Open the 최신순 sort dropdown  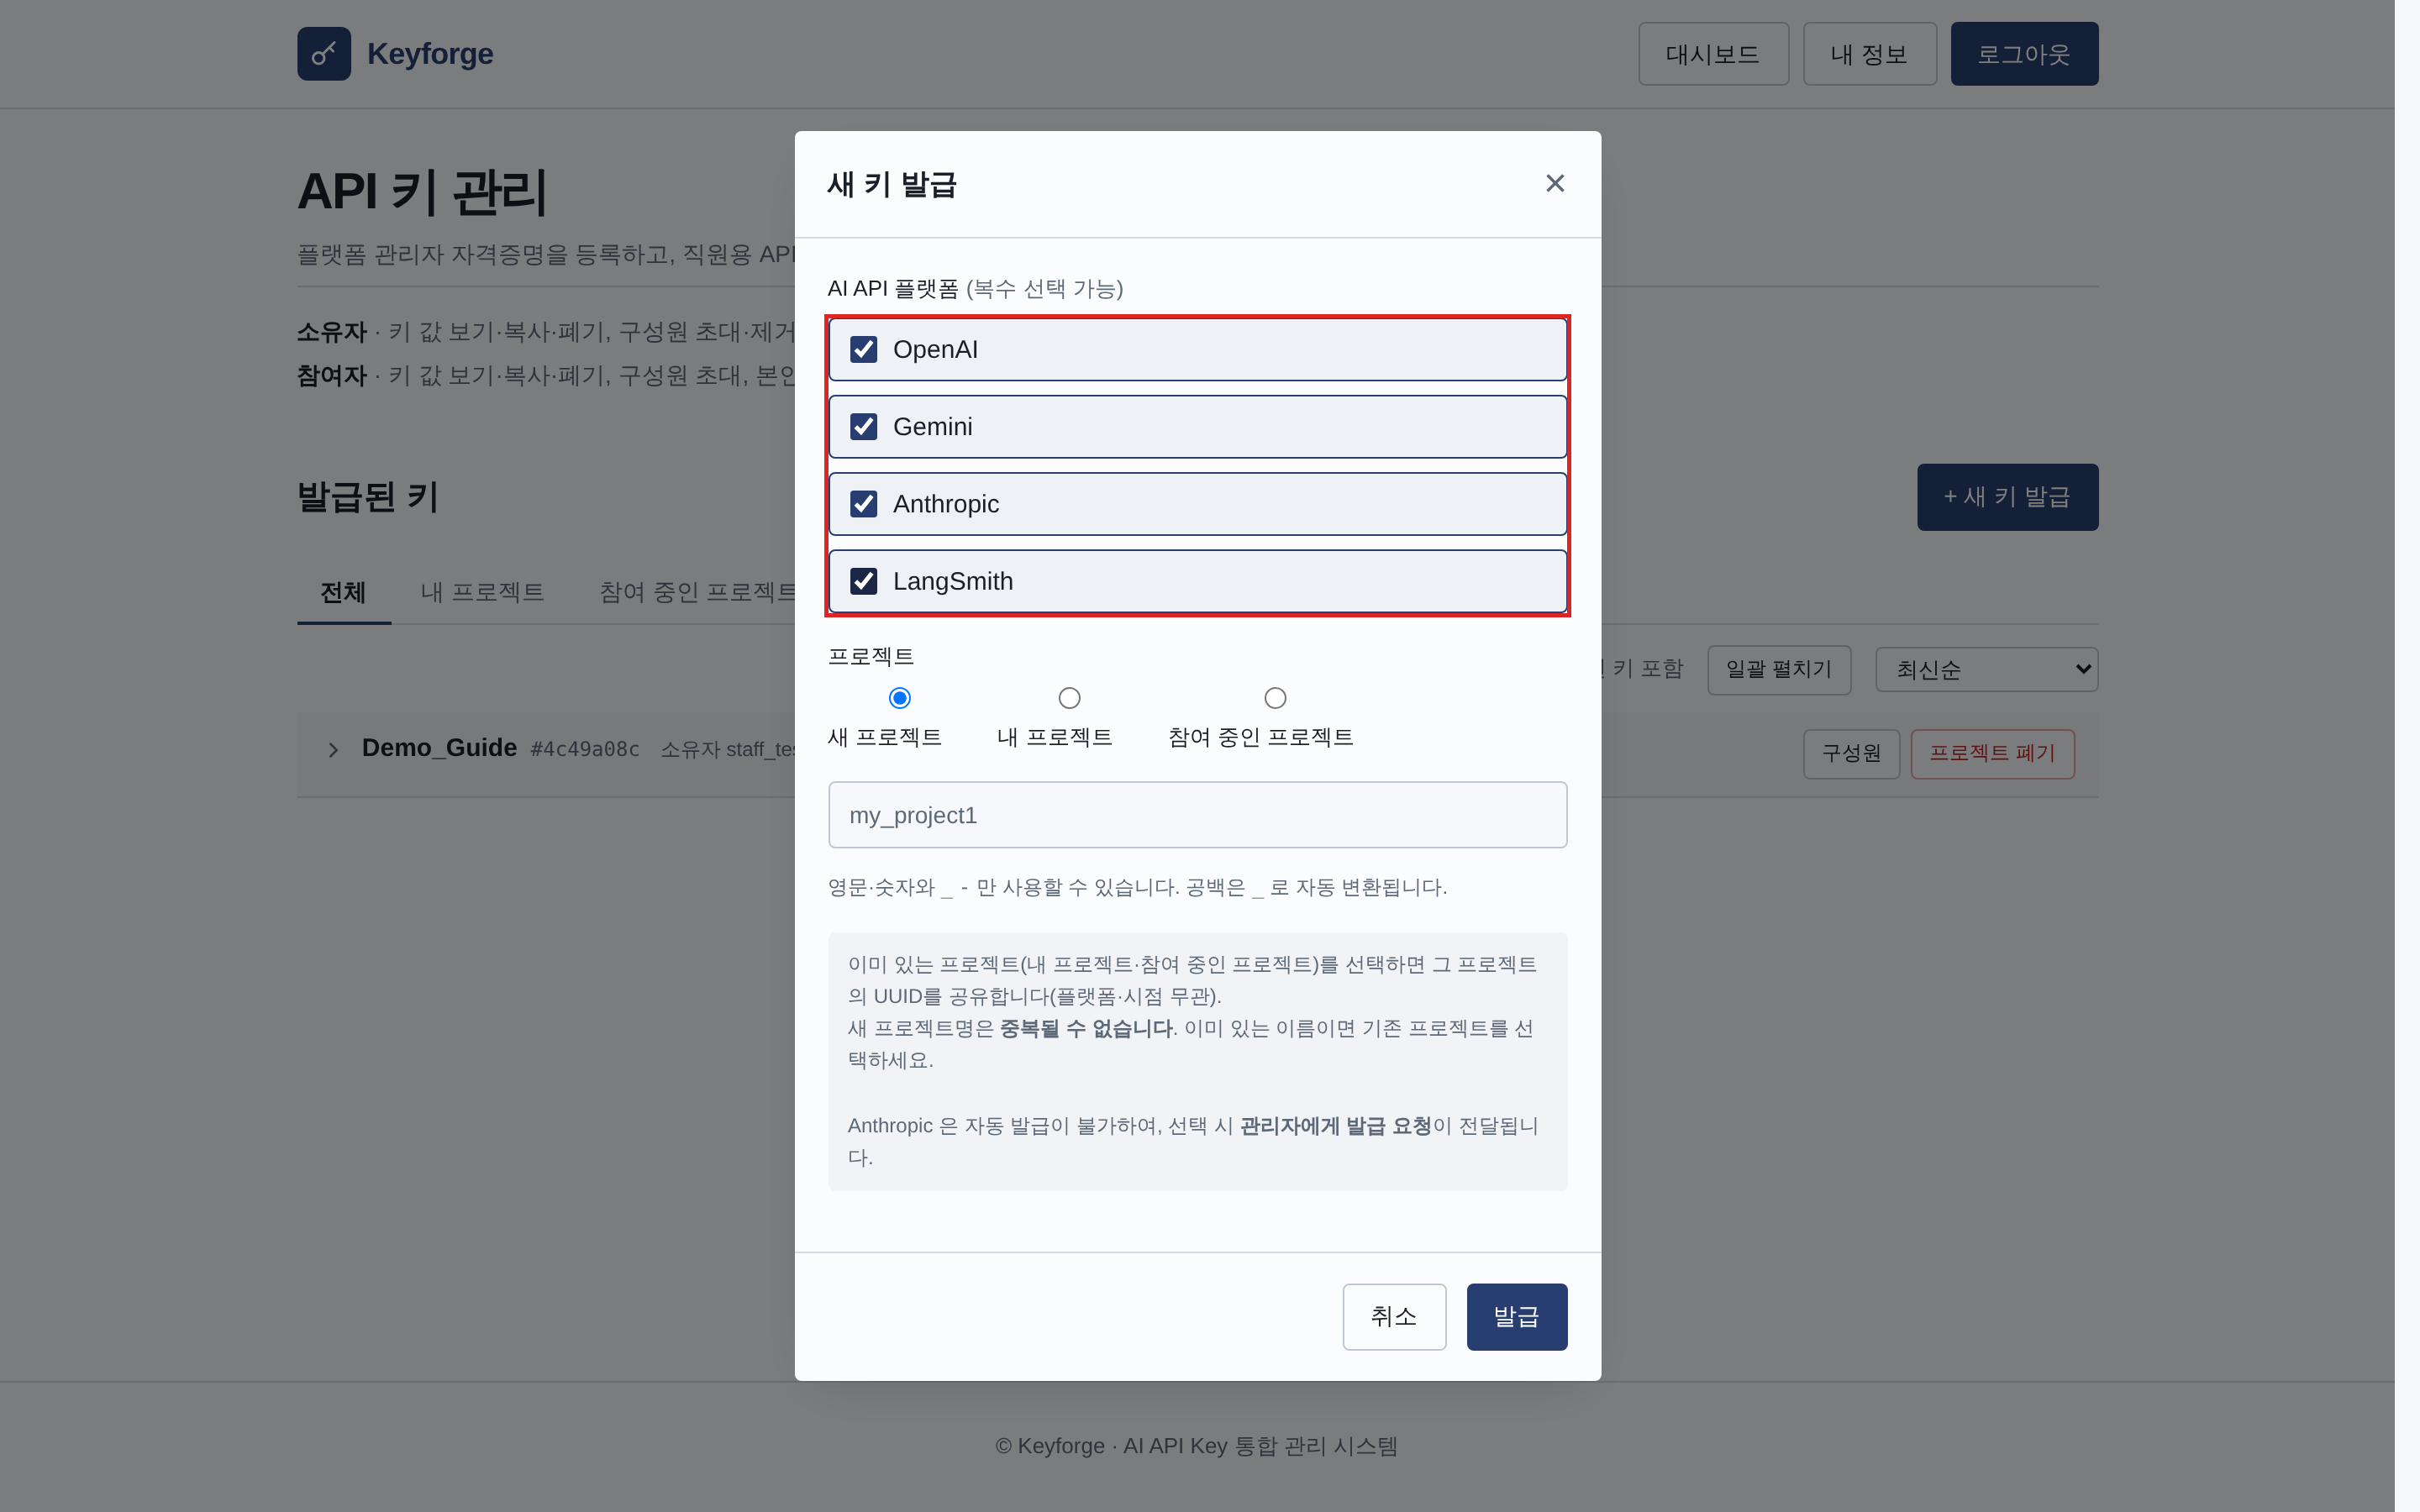pyautogui.click(x=1986, y=669)
